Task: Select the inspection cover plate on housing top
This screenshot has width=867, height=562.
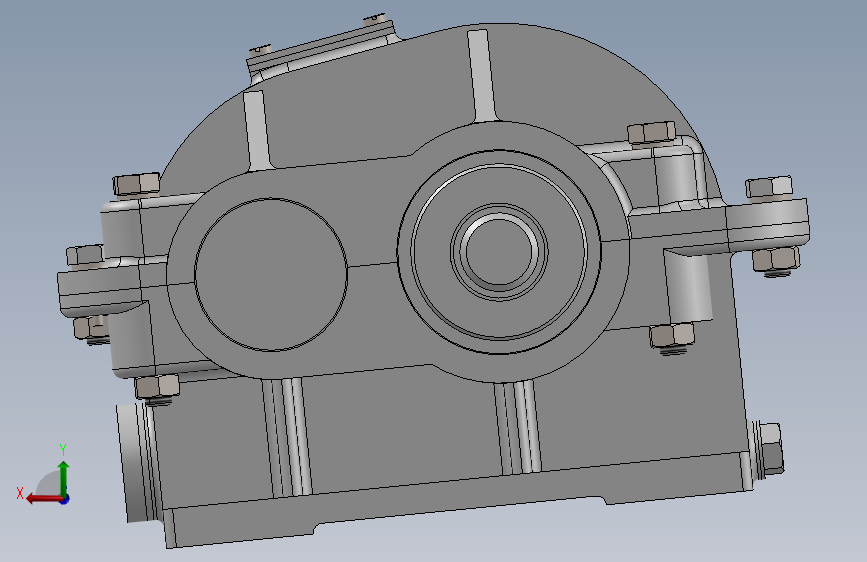Action: 322,46
